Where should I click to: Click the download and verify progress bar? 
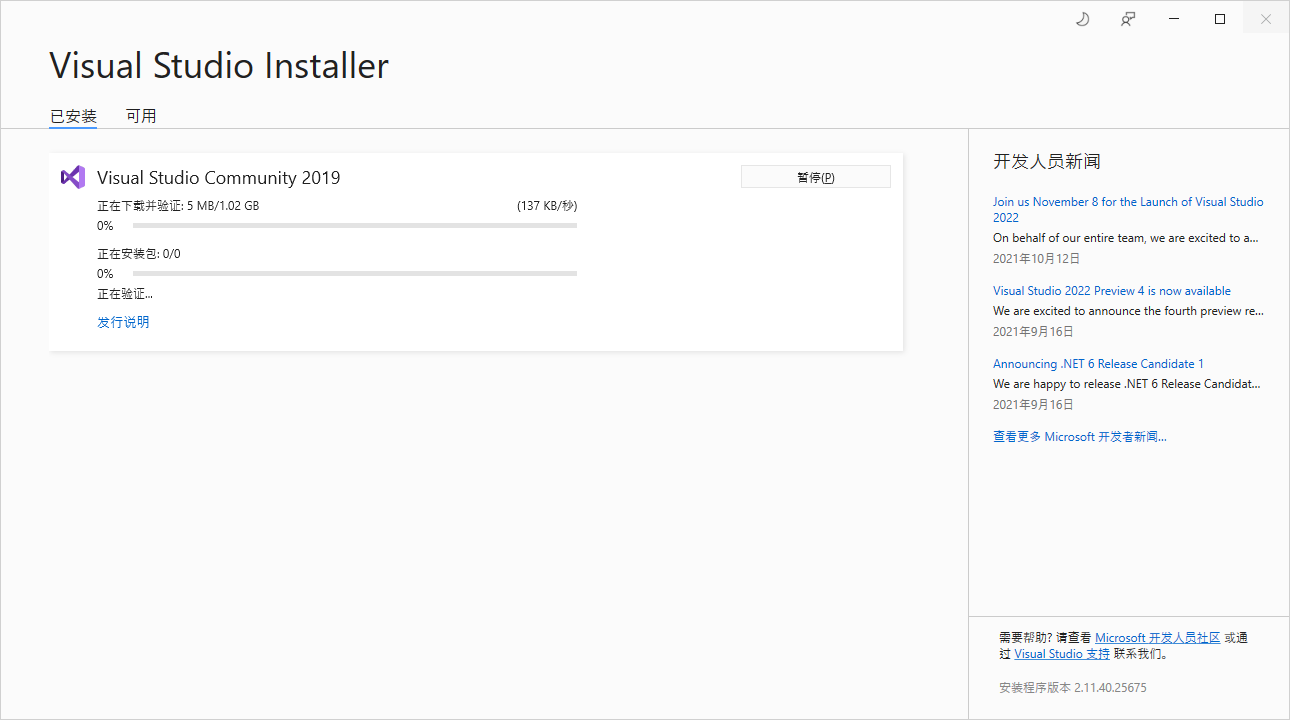coord(355,226)
